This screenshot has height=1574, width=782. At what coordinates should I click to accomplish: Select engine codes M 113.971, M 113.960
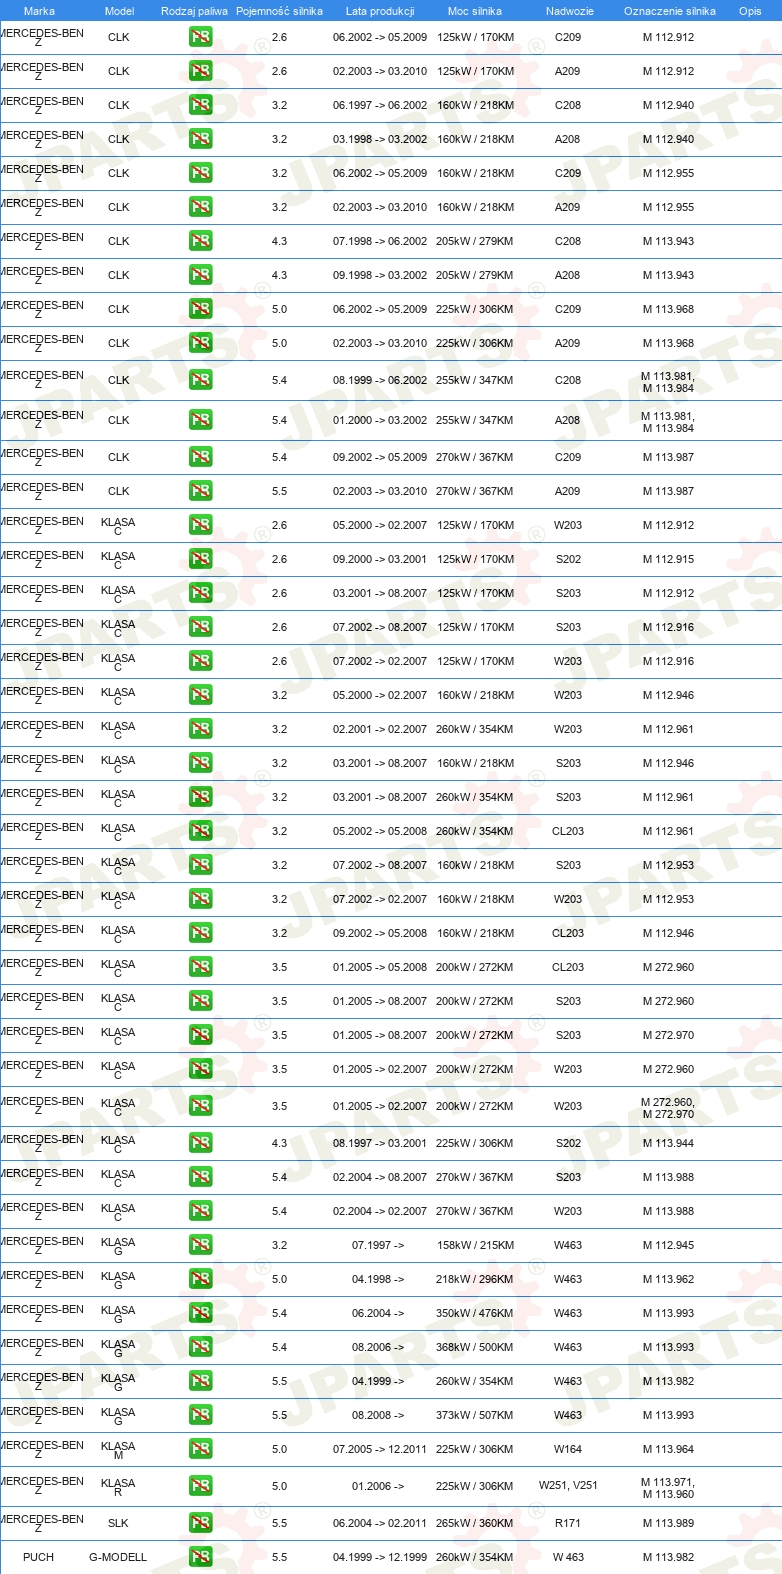click(668, 1488)
